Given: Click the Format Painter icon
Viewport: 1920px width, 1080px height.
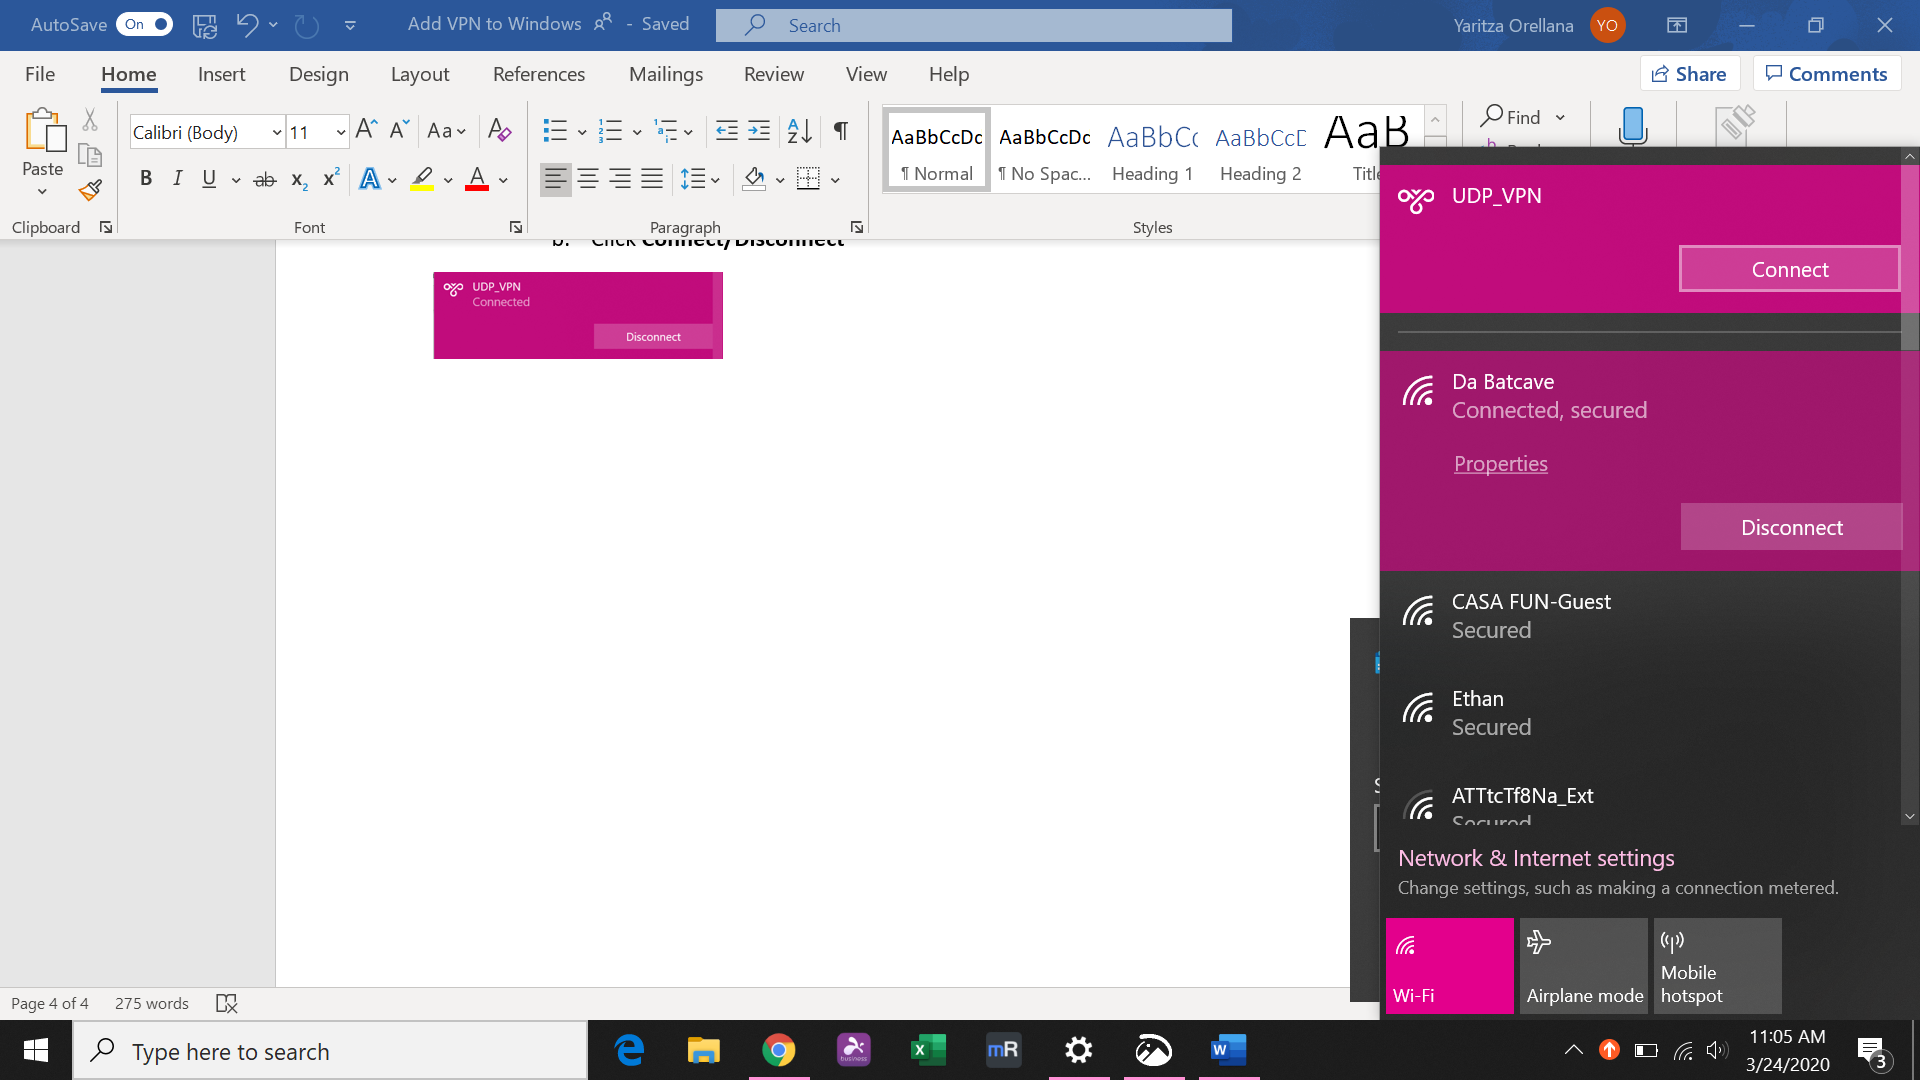Looking at the screenshot, I should (x=91, y=190).
